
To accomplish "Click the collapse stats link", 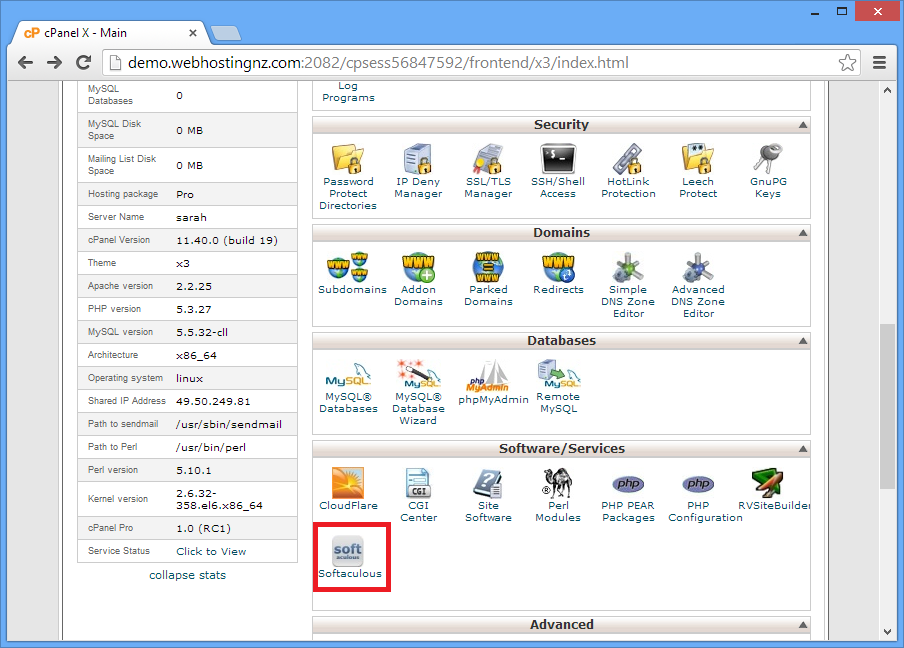I will pos(187,575).
